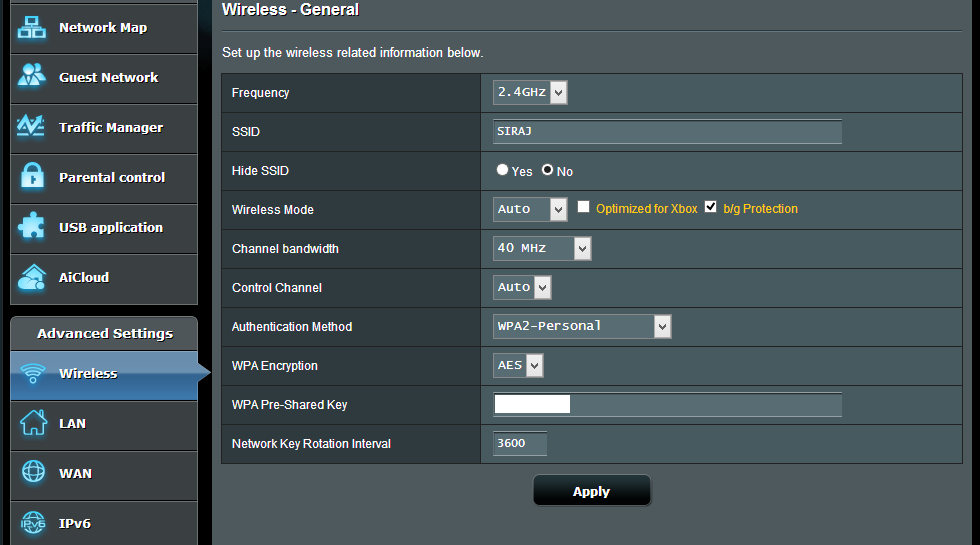
Task: Select the WAN globe icon
Action: click(x=33, y=471)
